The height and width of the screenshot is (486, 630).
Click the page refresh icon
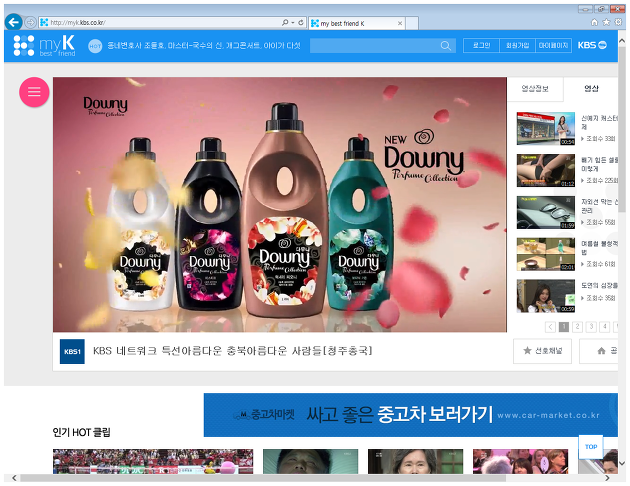pos(301,22)
